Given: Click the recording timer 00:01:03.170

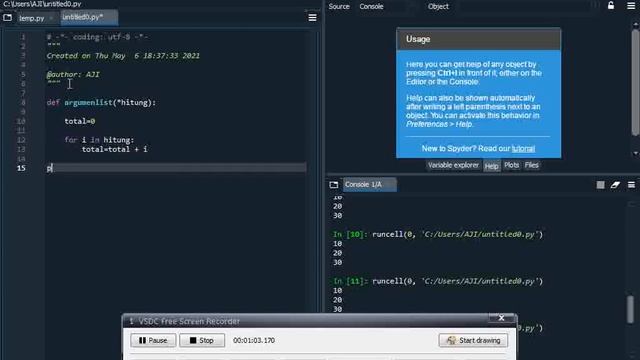Looking at the screenshot, I should (254, 340).
